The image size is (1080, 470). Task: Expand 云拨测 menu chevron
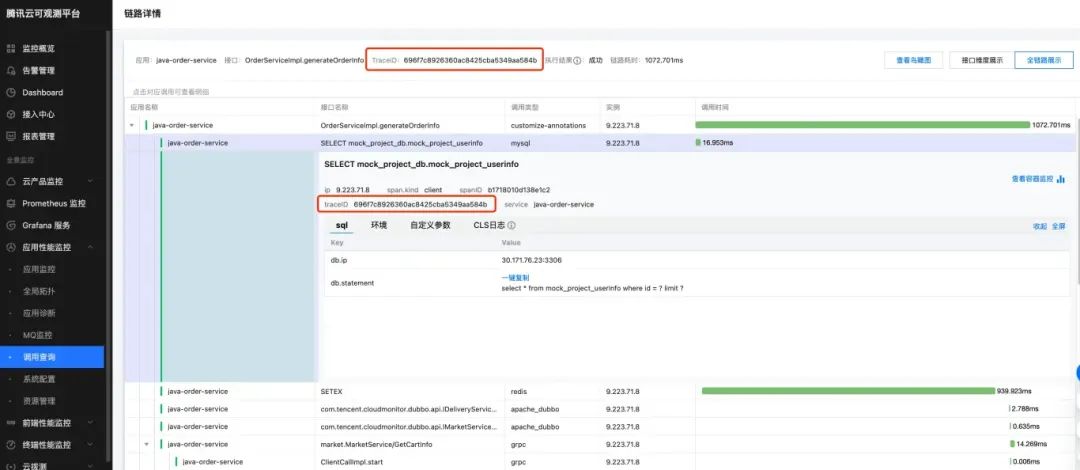(90, 466)
